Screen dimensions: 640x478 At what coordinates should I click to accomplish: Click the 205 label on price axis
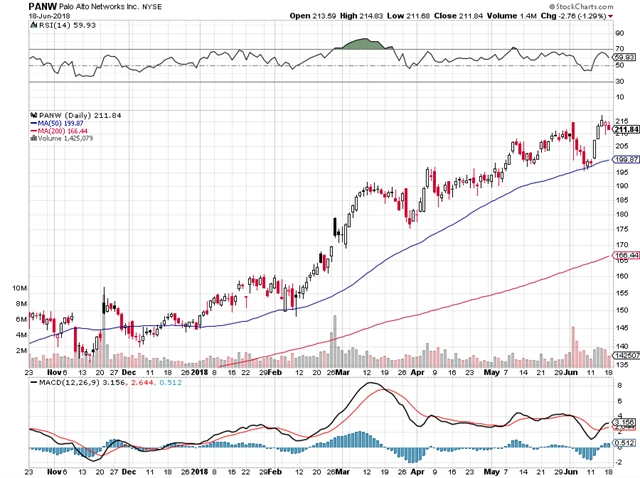pyautogui.click(x=621, y=146)
